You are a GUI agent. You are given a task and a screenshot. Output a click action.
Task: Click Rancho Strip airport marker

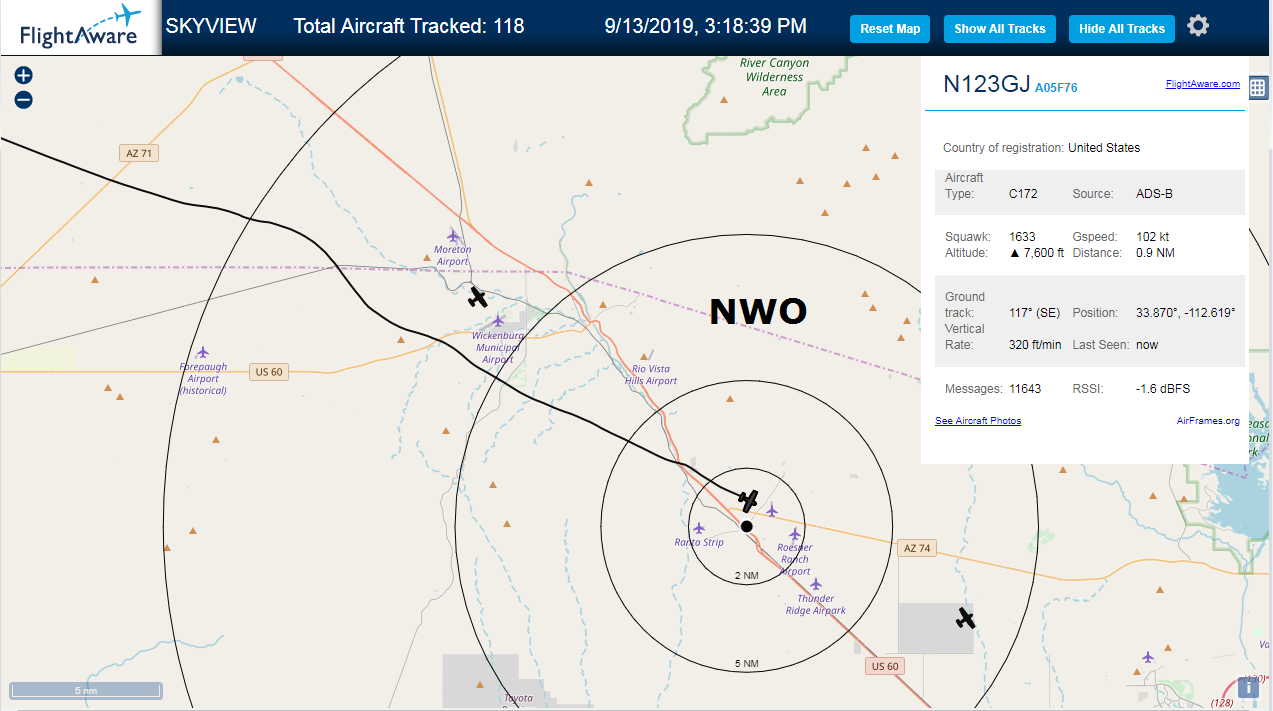click(x=699, y=528)
